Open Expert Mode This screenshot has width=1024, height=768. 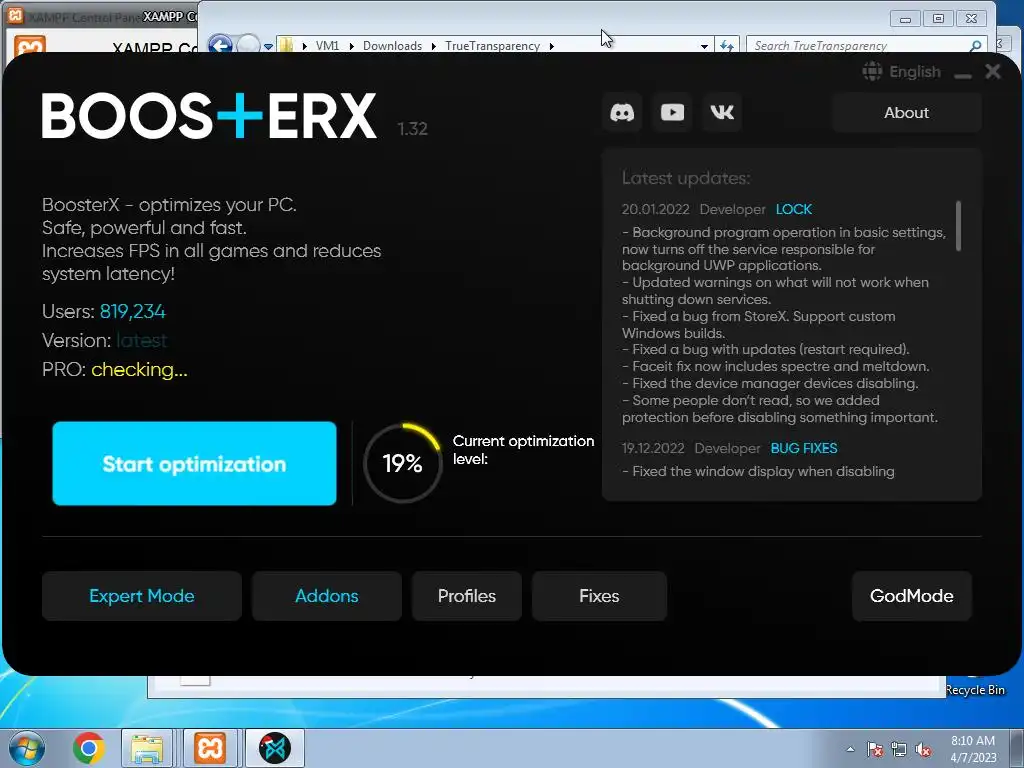(x=142, y=596)
